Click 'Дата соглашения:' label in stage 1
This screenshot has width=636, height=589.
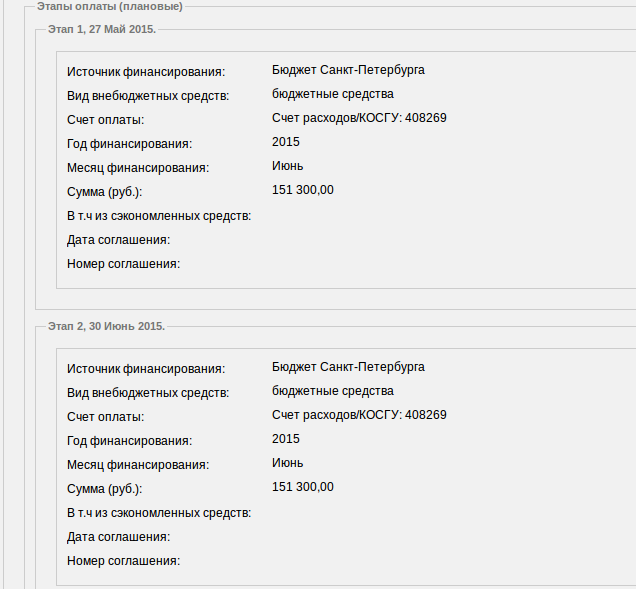(x=118, y=240)
